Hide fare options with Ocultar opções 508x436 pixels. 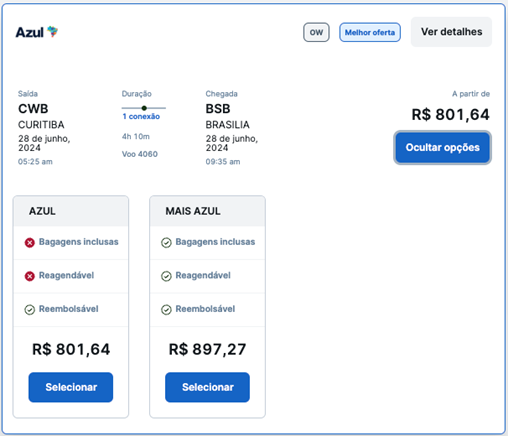click(x=442, y=147)
